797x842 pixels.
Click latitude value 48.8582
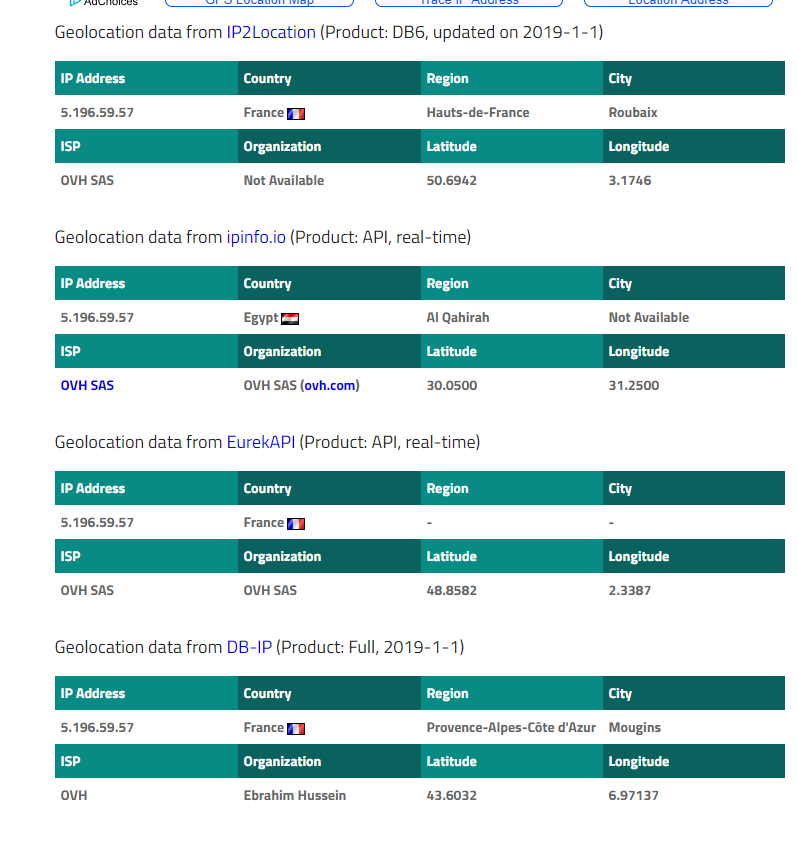click(452, 591)
